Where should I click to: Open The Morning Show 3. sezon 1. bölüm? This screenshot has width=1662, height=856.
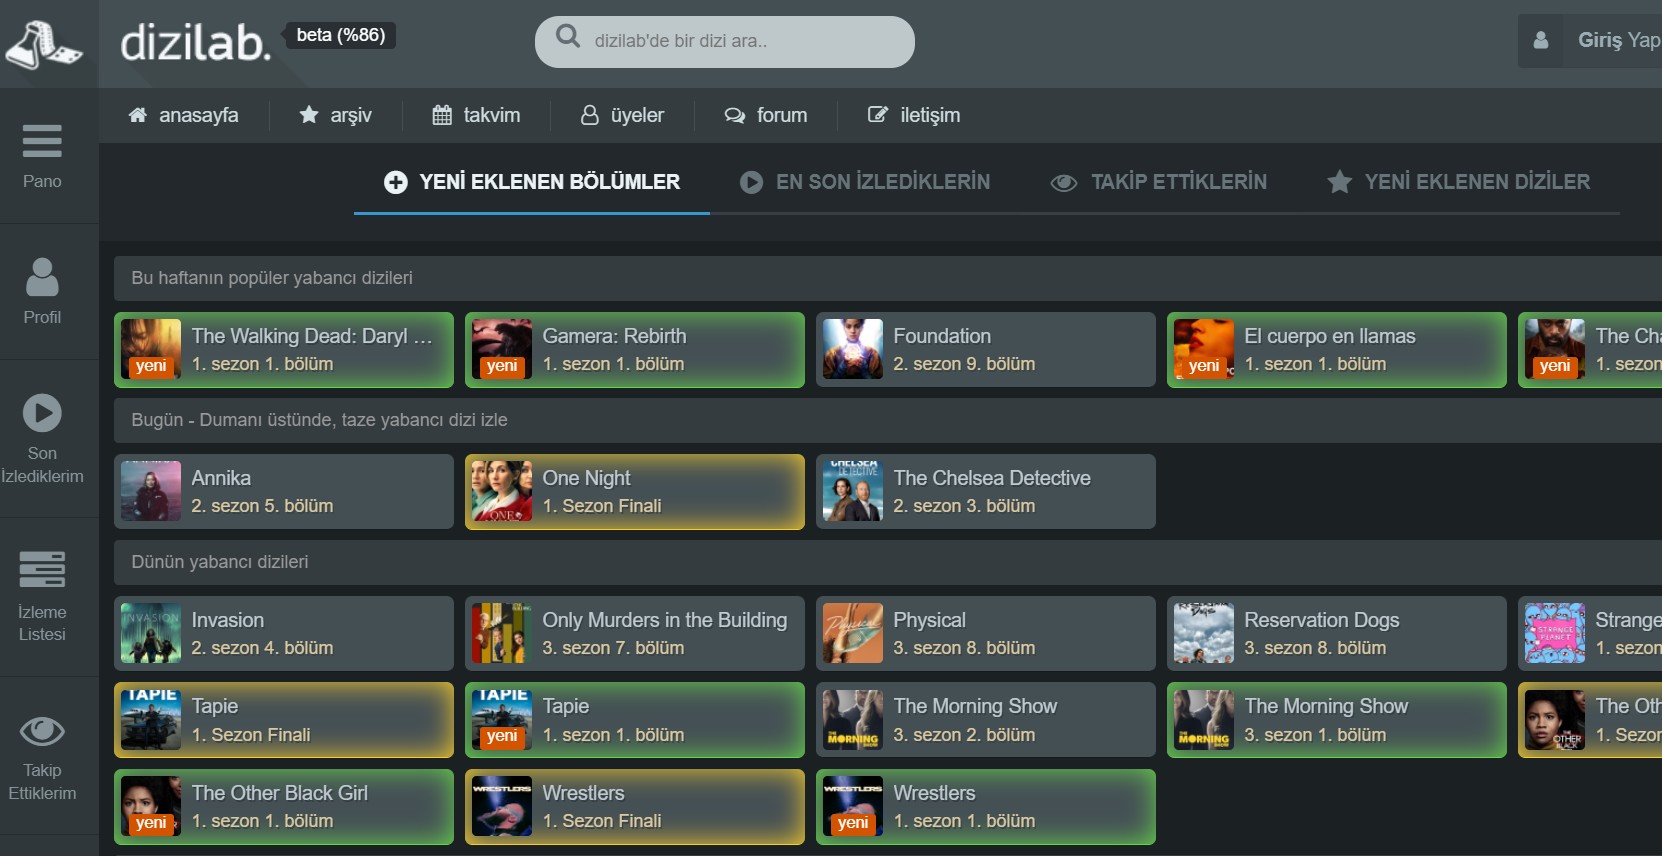1337,720
